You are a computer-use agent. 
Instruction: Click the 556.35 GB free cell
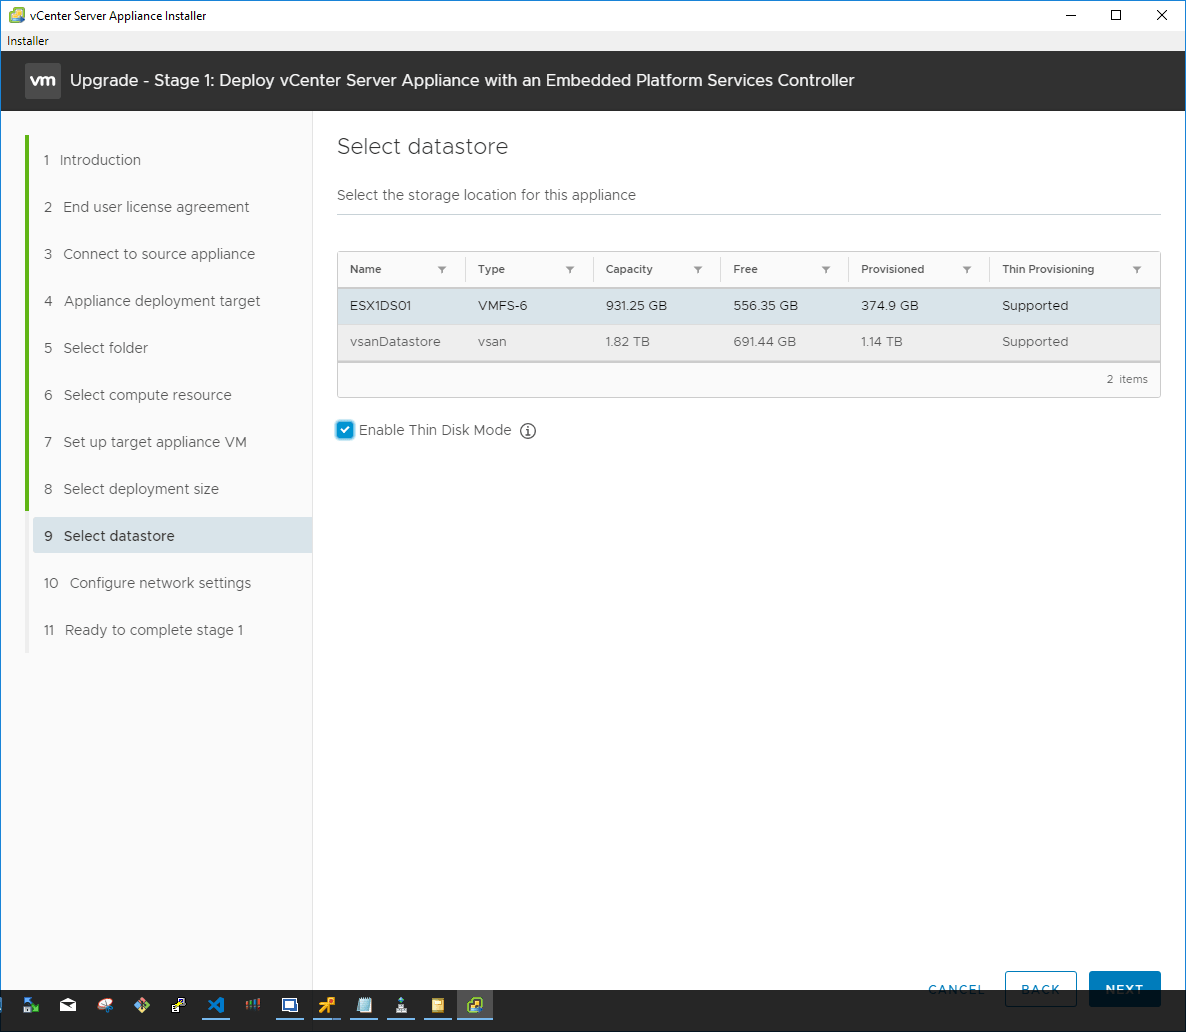click(765, 306)
